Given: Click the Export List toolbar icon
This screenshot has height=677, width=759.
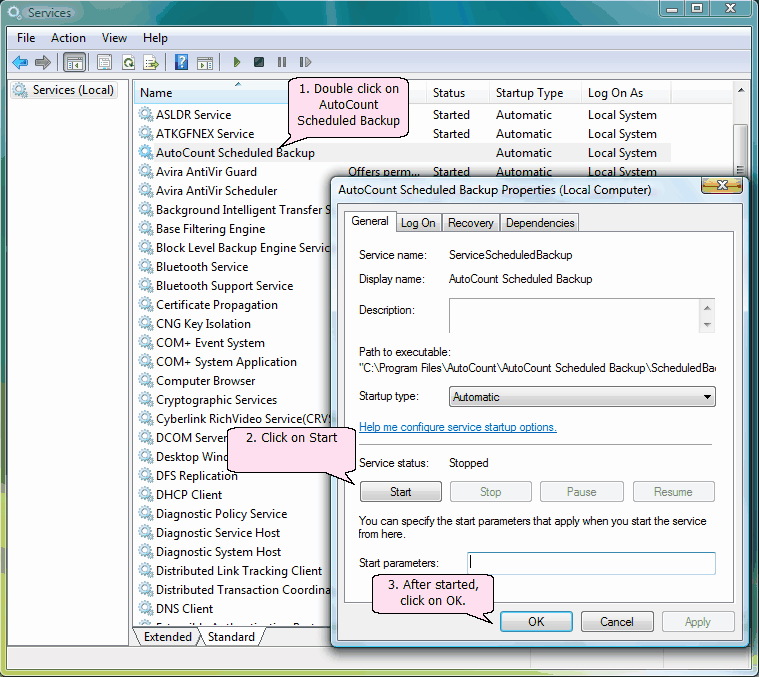Looking at the screenshot, I should tap(151, 62).
